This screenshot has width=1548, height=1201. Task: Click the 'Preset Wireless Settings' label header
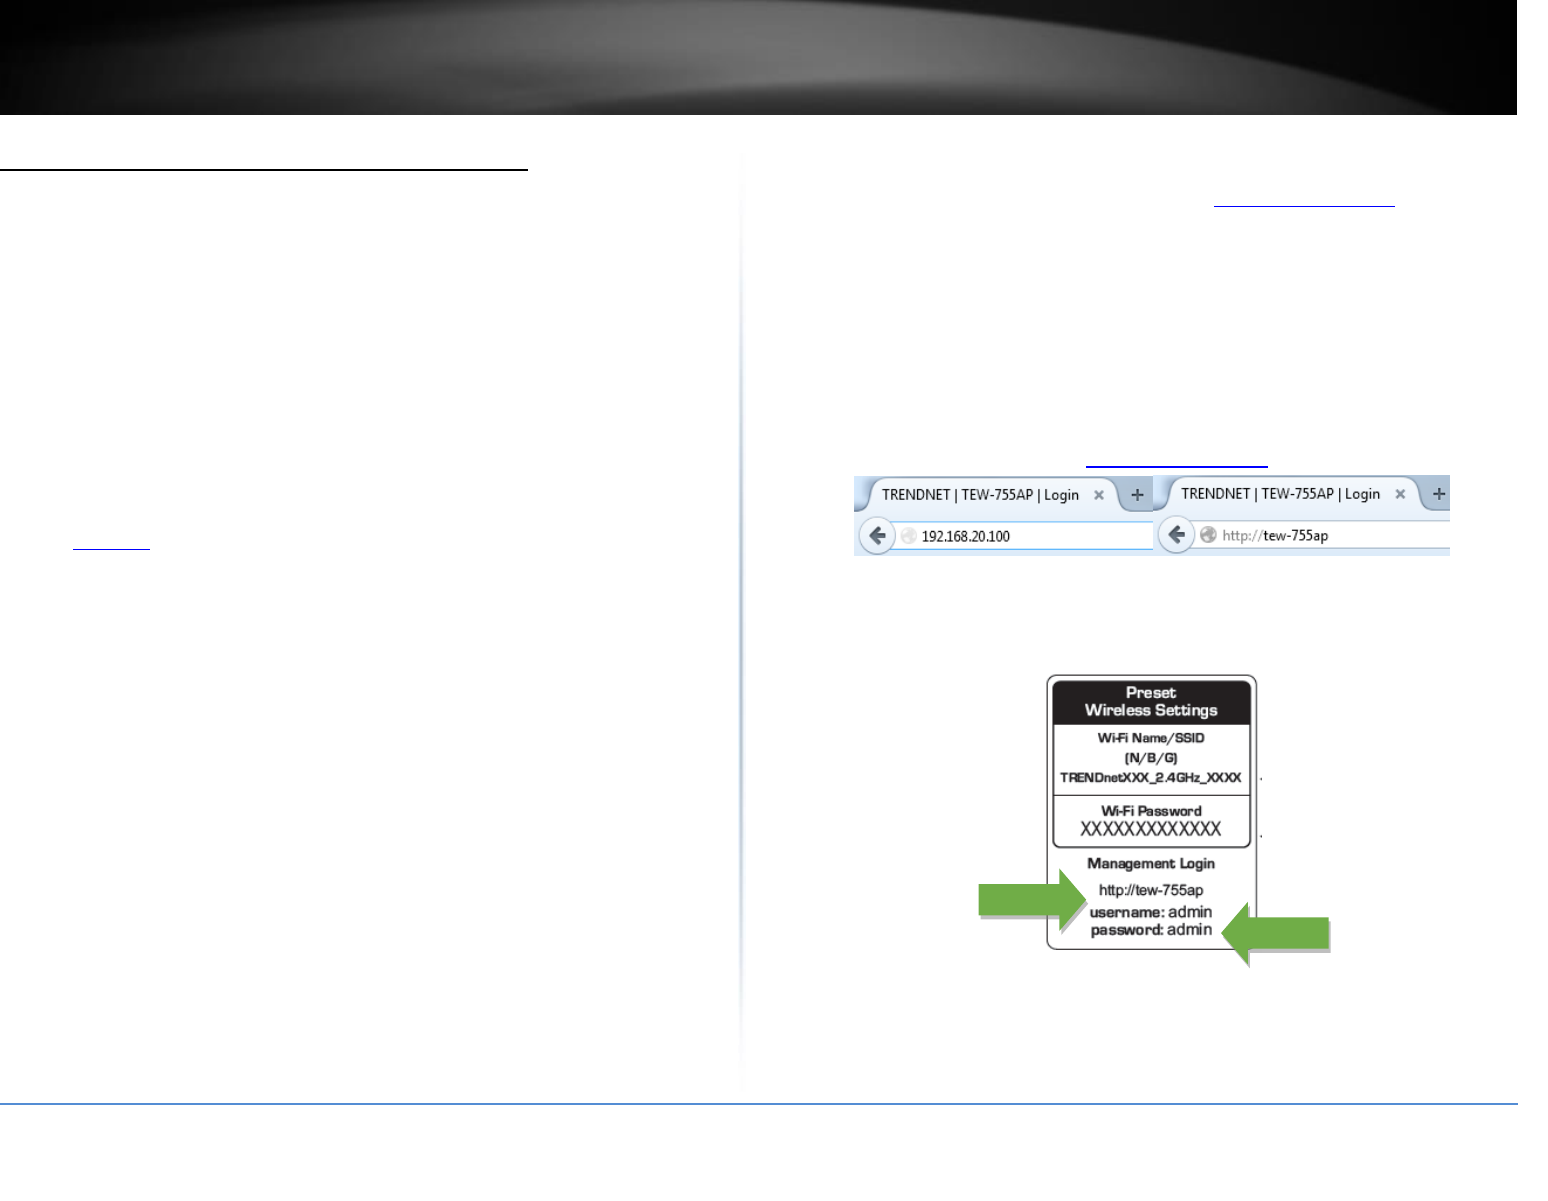[x=1151, y=702]
